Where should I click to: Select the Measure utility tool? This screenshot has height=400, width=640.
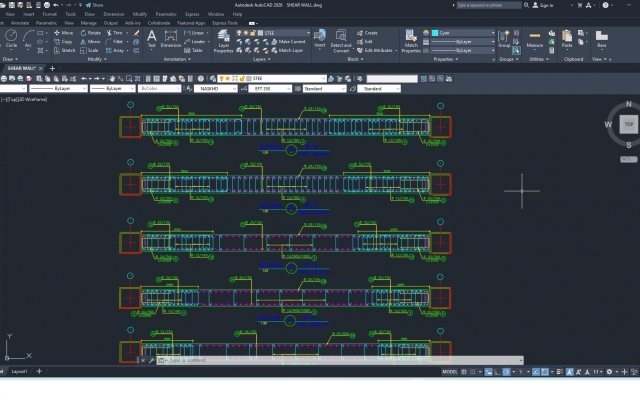point(535,38)
